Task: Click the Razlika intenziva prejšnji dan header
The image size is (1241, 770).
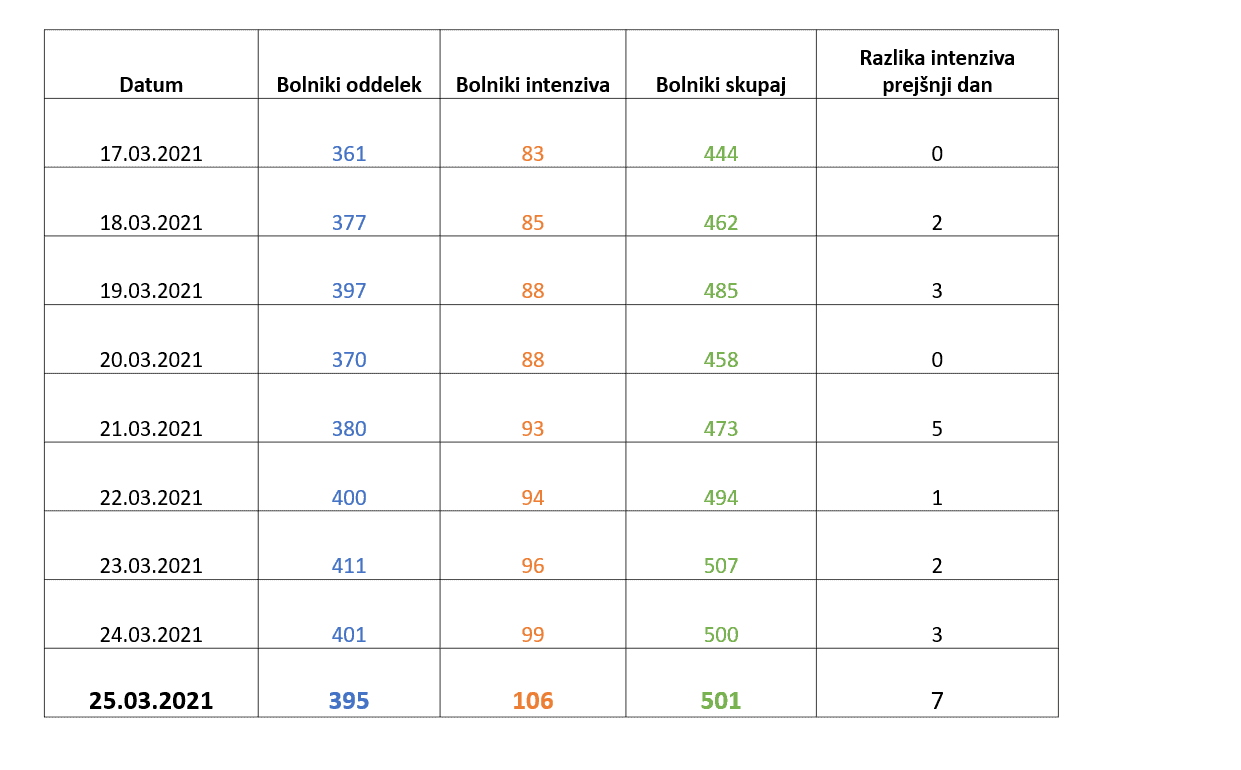Action: (x=937, y=71)
